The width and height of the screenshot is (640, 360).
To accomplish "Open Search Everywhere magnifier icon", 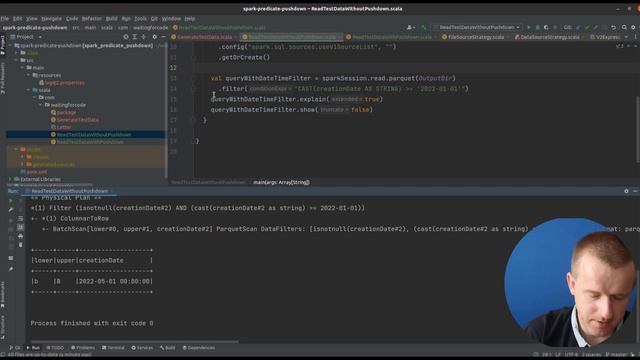I will tap(624, 27).
